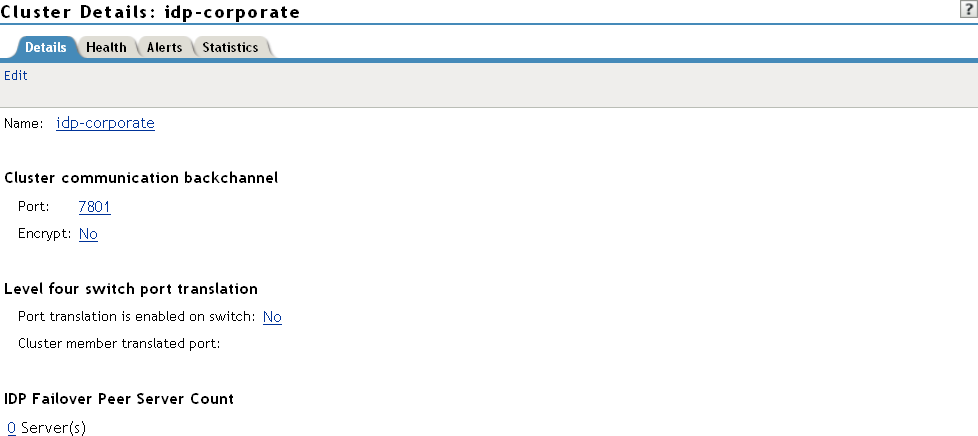Open the Alerts tab

[164, 47]
